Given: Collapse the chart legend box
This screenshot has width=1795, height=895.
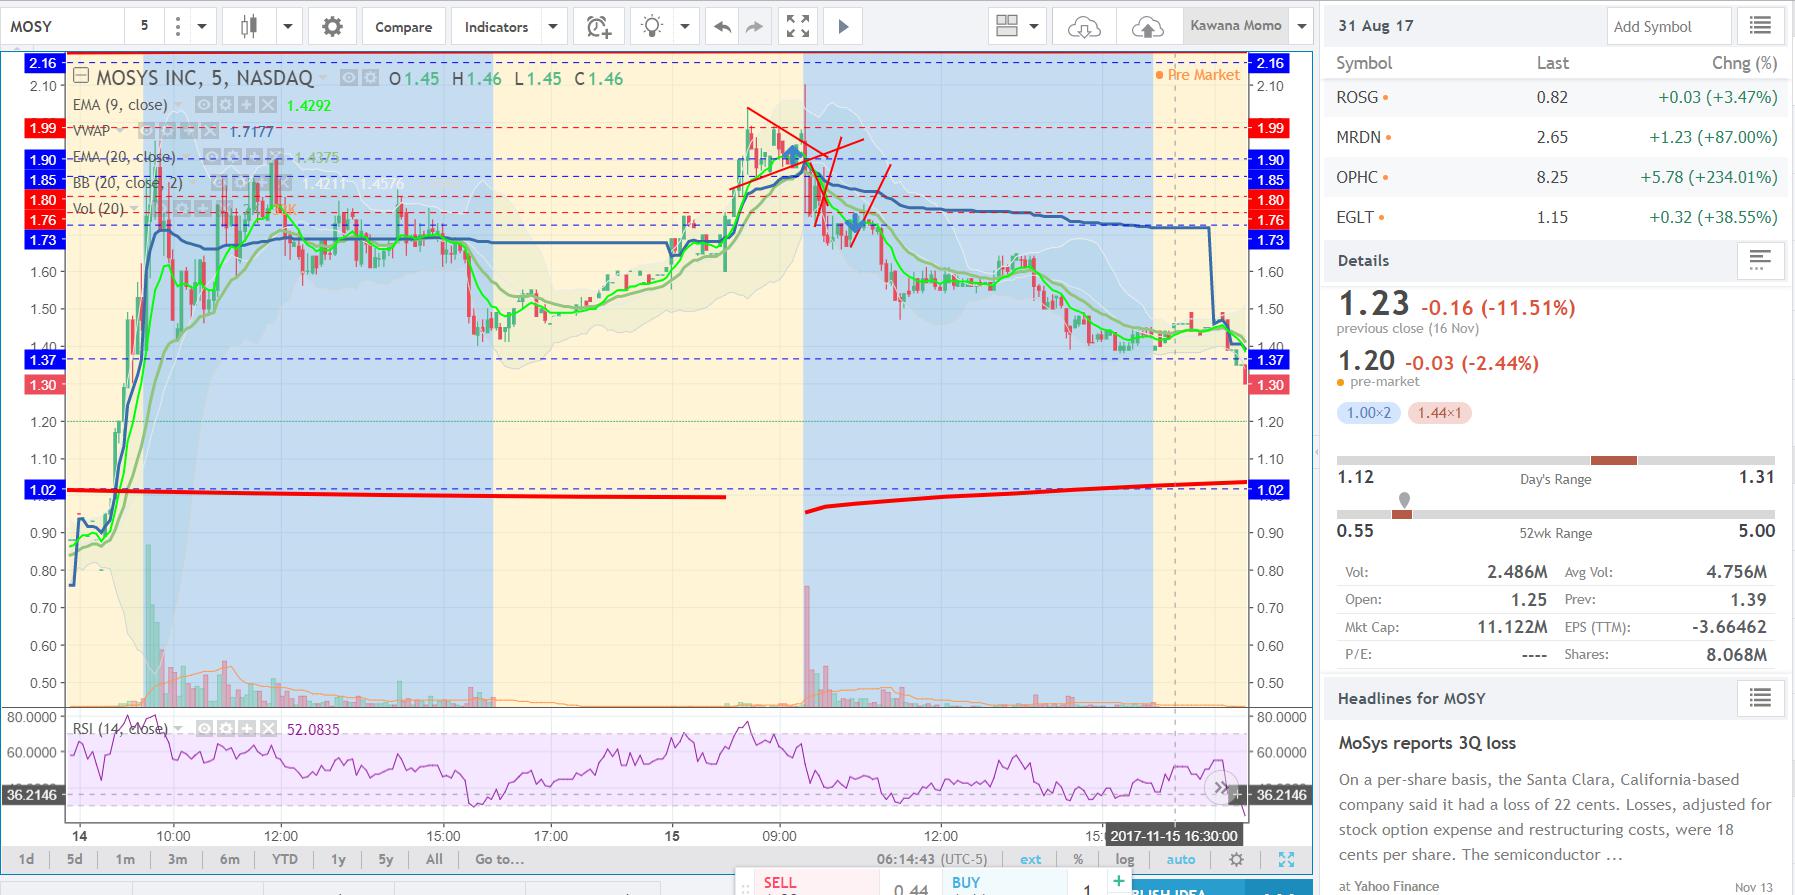Looking at the screenshot, I should pyautogui.click(x=81, y=76).
